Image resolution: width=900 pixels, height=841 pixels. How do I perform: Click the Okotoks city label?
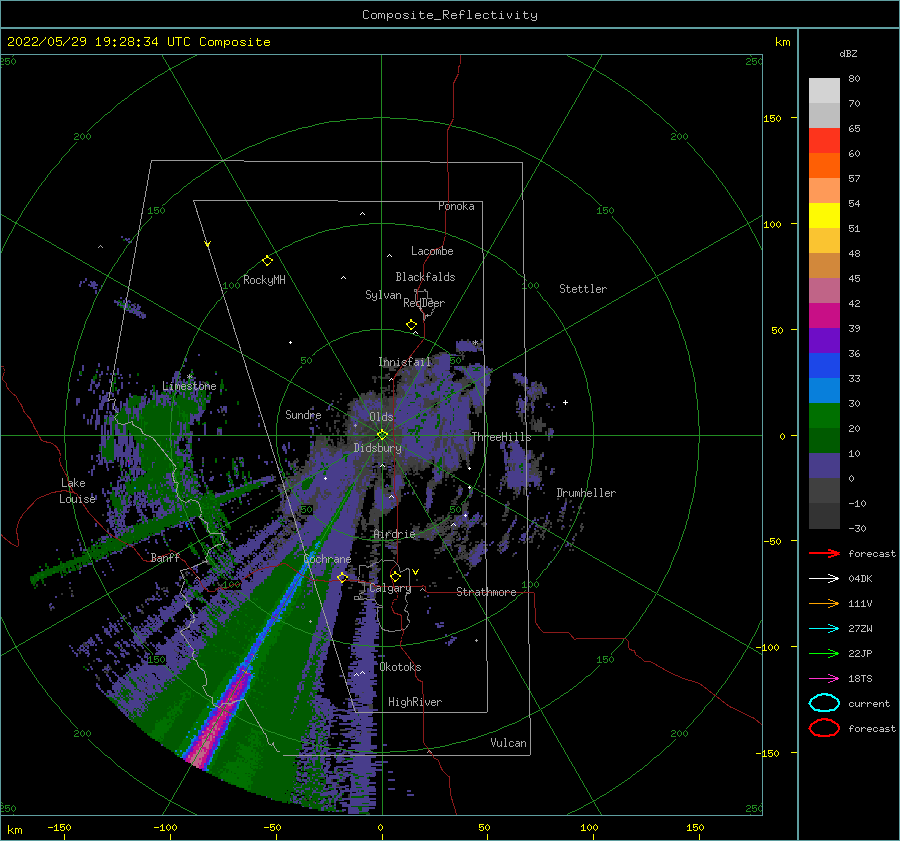coord(400,667)
